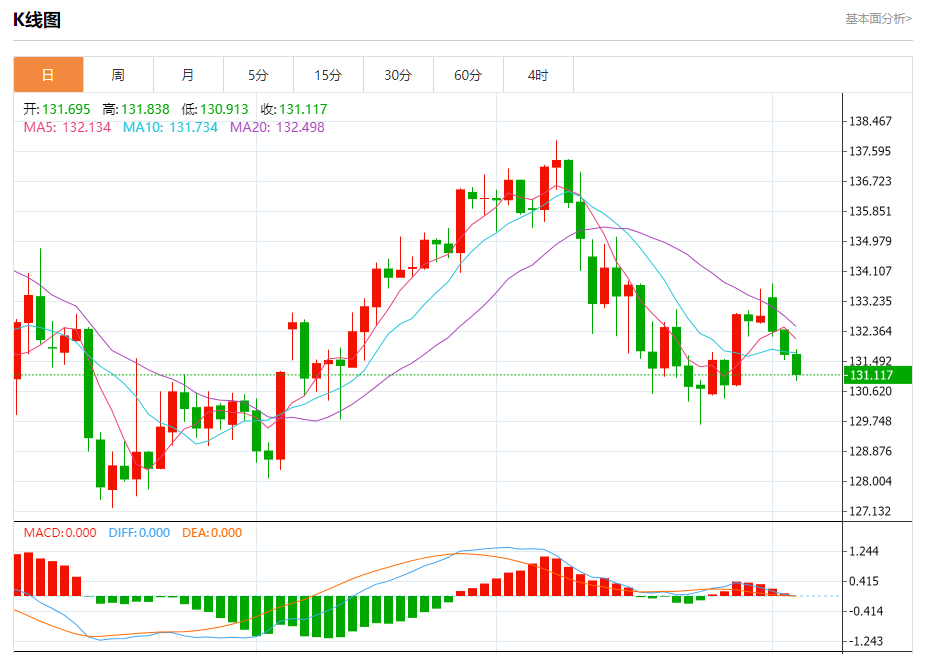
Task: Click the MA10 value 131.734
Action: [x=193, y=127]
